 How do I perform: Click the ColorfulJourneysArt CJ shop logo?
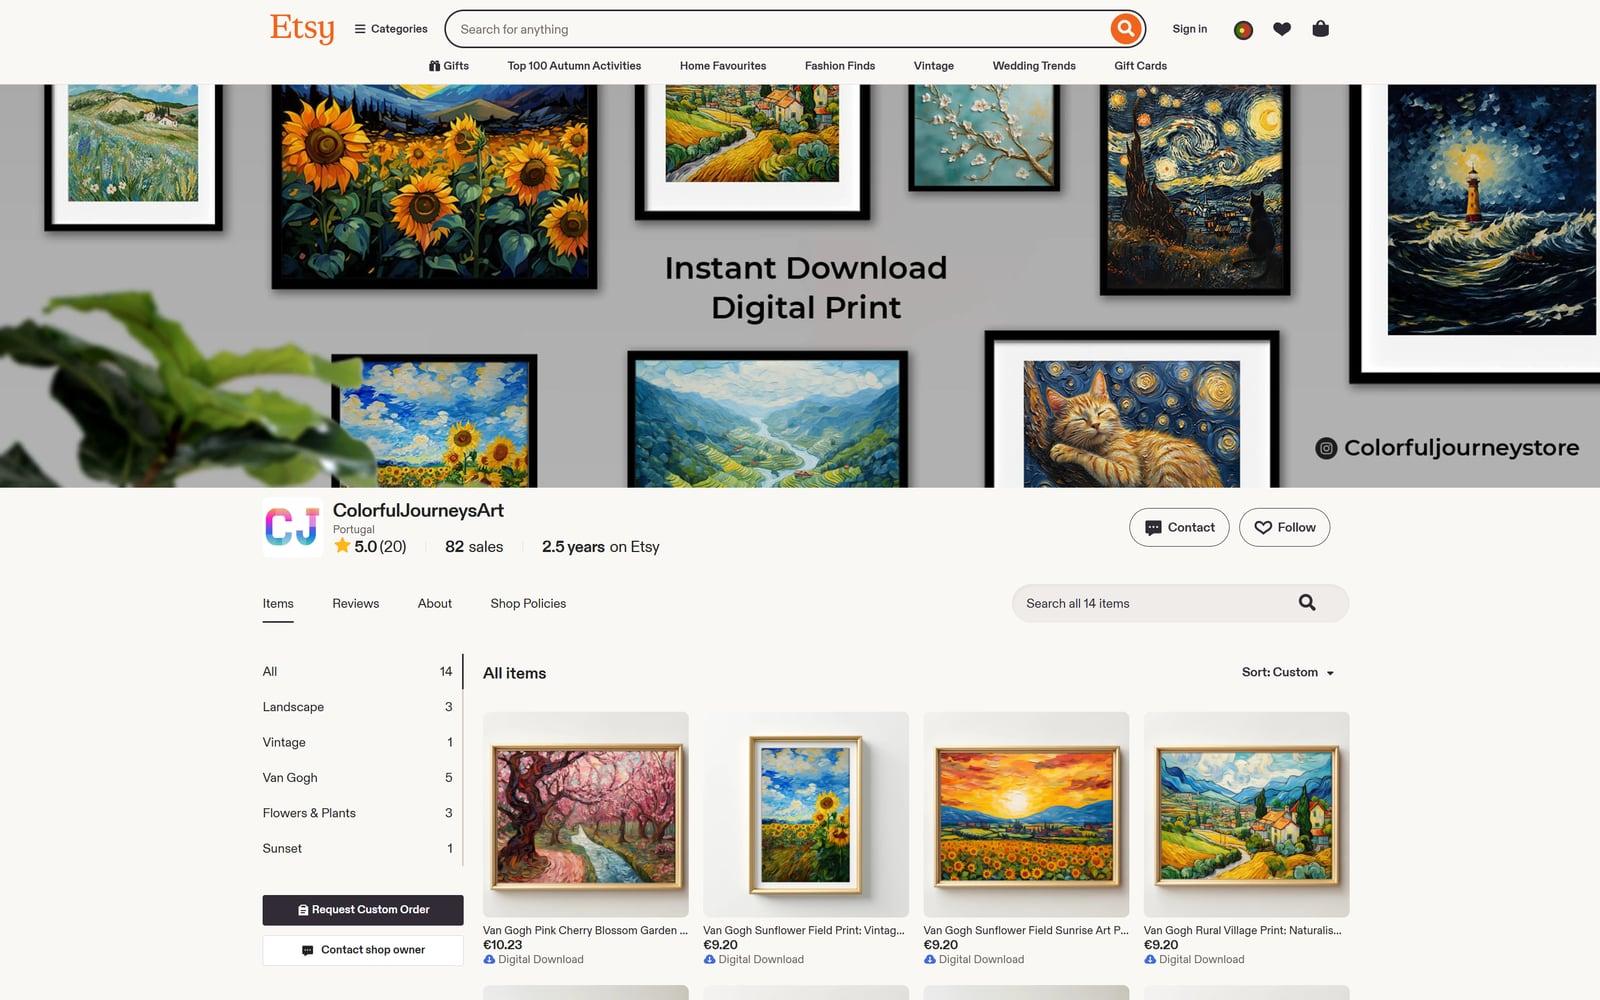tap(292, 527)
